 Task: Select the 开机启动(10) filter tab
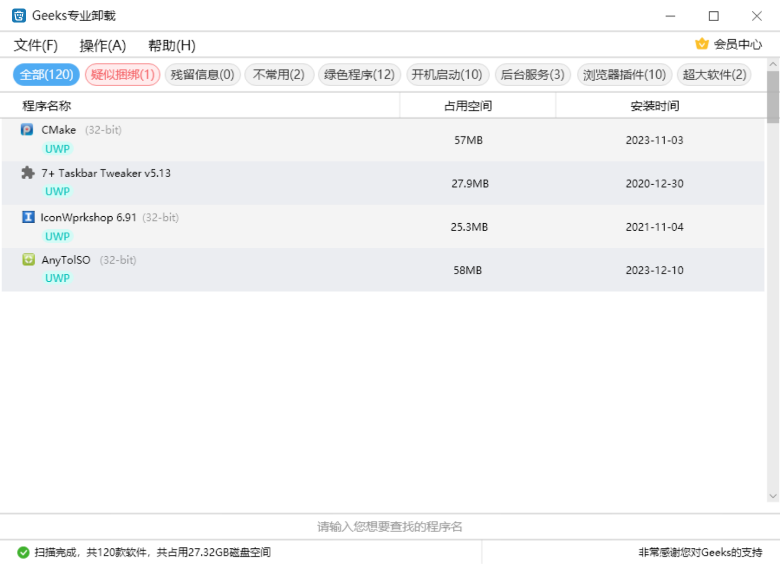447,75
